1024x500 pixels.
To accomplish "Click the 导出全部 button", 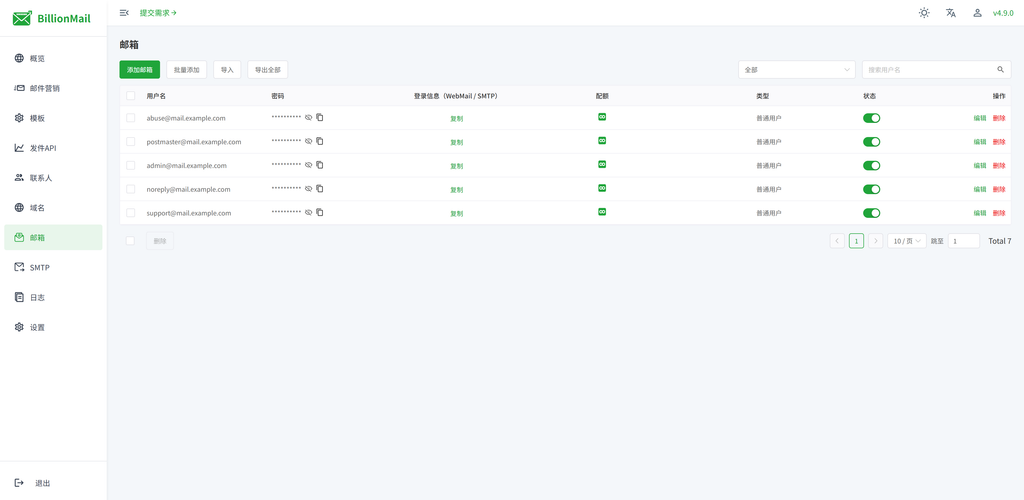I will coord(268,70).
